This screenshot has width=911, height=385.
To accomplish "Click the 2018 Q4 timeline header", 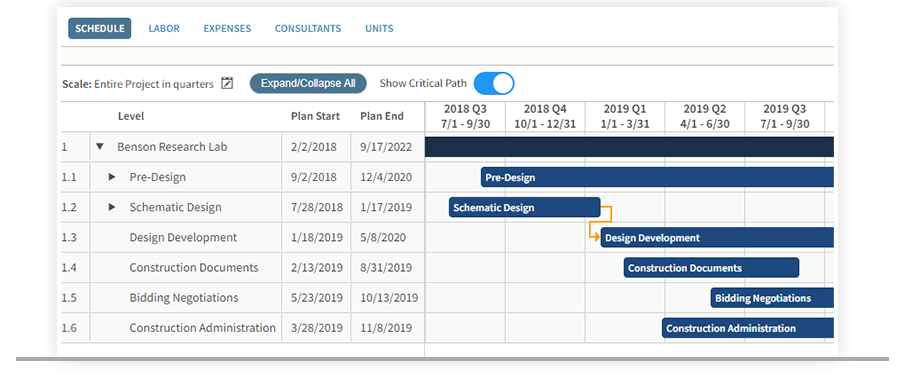I will point(545,117).
